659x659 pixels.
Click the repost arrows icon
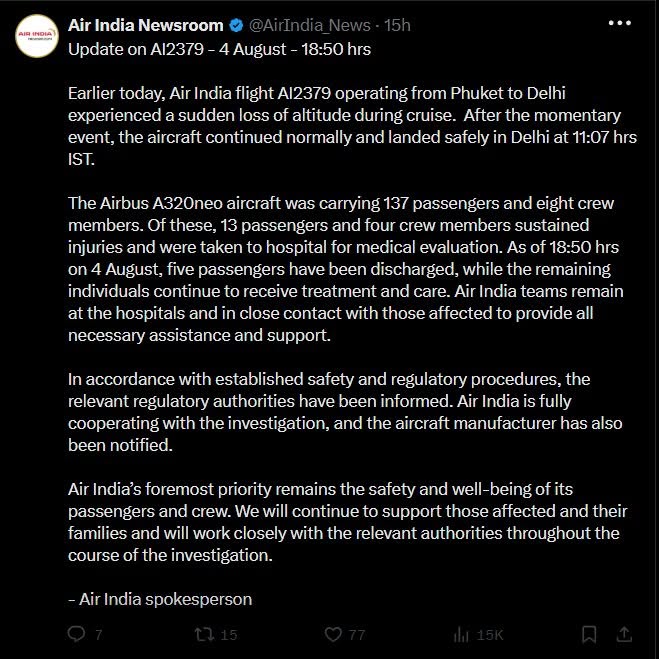point(204,634)
